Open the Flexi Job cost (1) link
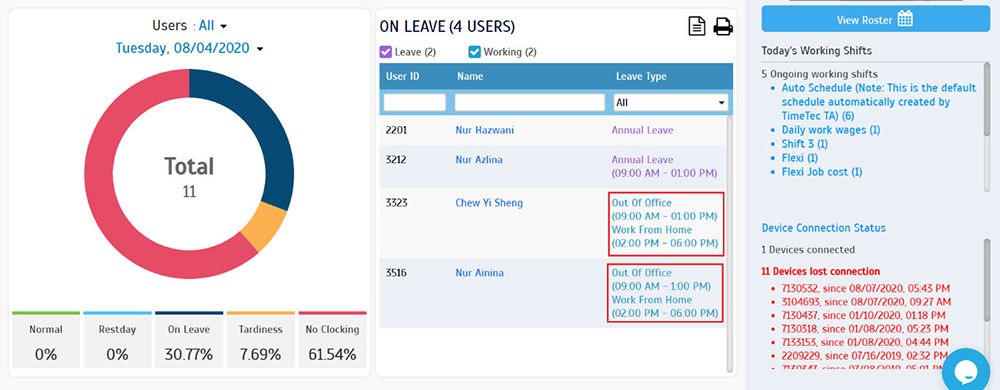The image size is (1000, 390). coord(822,172)
